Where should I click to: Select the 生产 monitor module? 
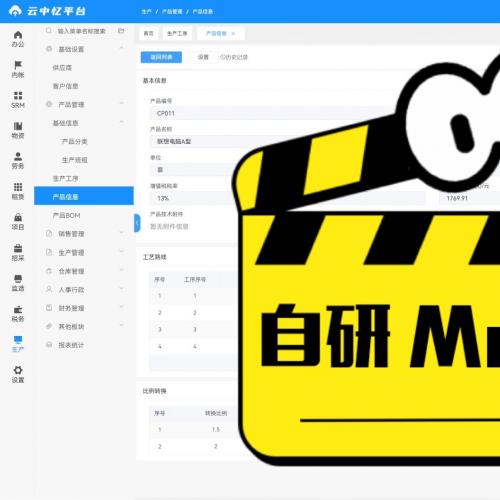(18, 344)
